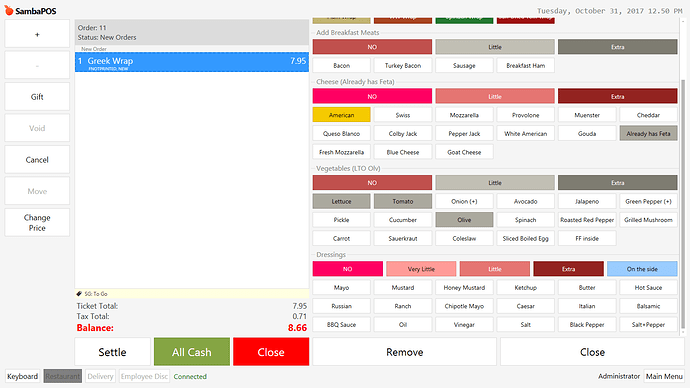Choose the blue On the side dressing
Screen dimensions: 690x388
642,269
